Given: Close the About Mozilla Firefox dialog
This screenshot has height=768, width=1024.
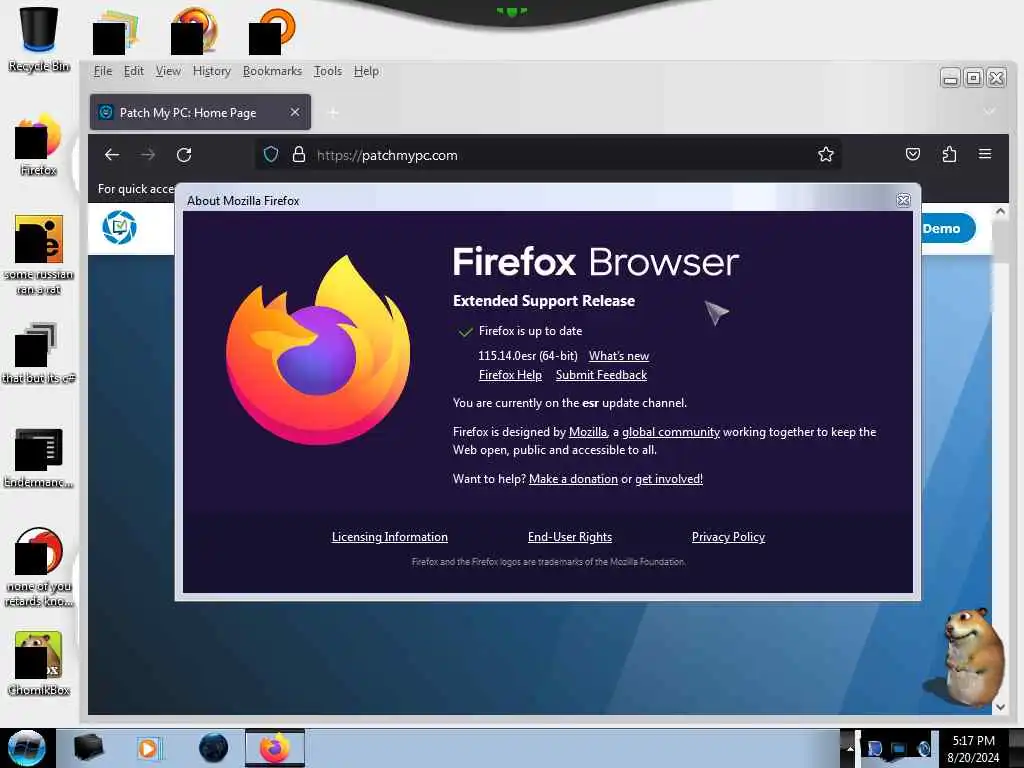Looking at the screenshot, I should click(903, 200).
